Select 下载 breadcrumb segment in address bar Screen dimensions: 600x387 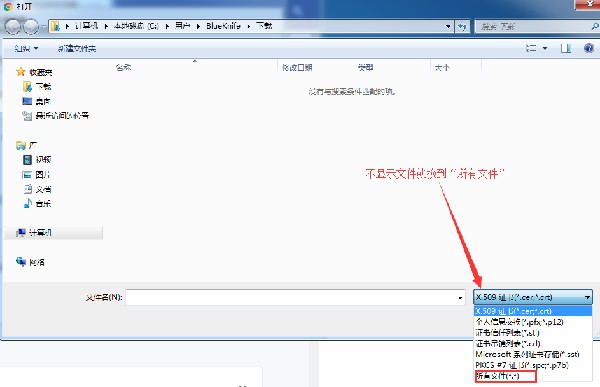pyautogui.click(x=264, y=26)
